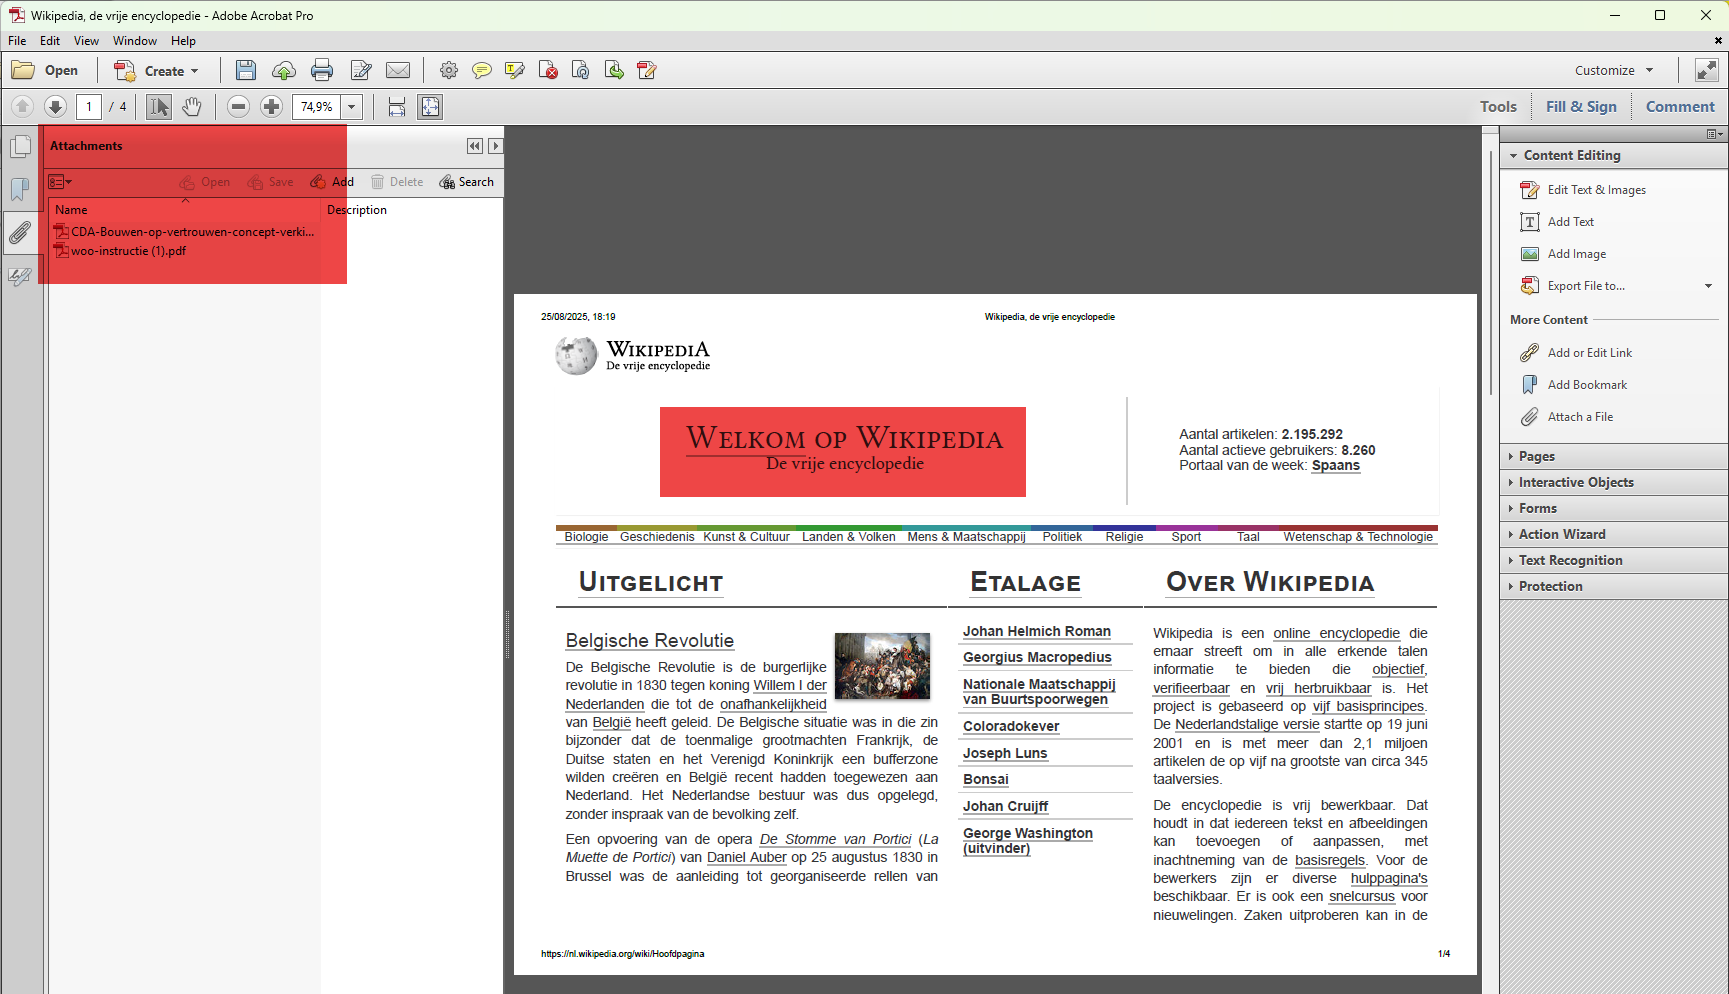
Task: Select the highlight text tool icon
Action: pos(515,71)
